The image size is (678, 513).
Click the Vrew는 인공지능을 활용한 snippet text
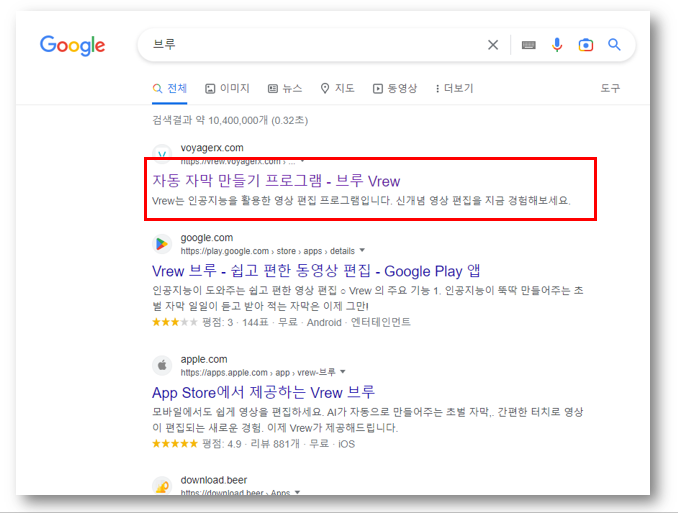361,201
